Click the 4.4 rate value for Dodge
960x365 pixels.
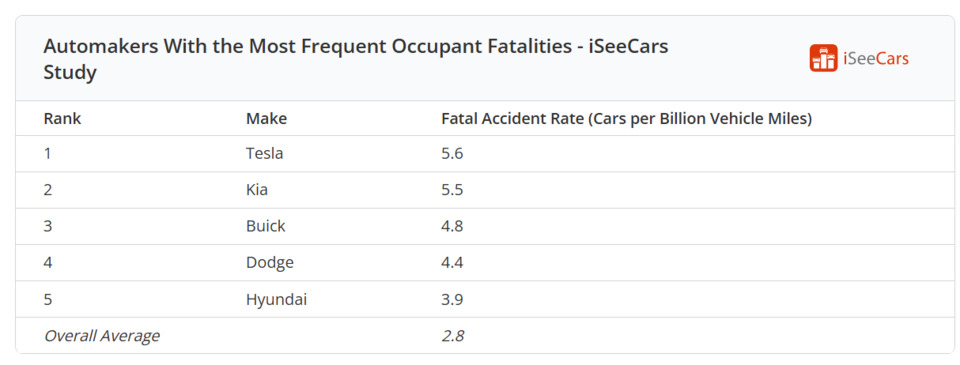coord(452,263)
